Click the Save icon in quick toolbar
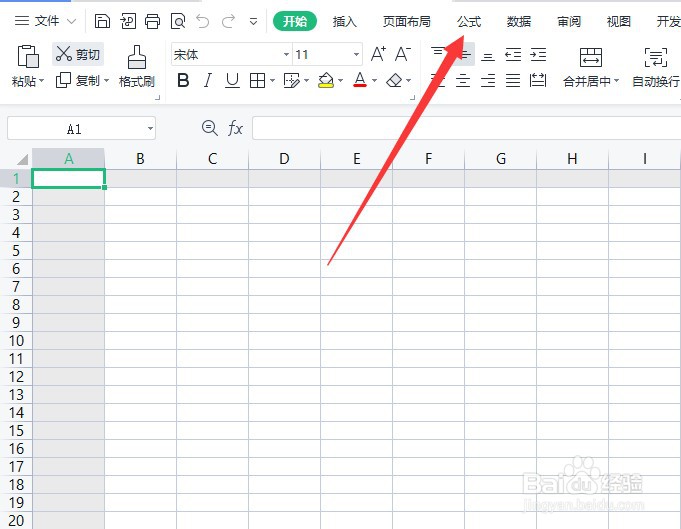This screenshot has height=529, width=681. [x=102, y=21]
